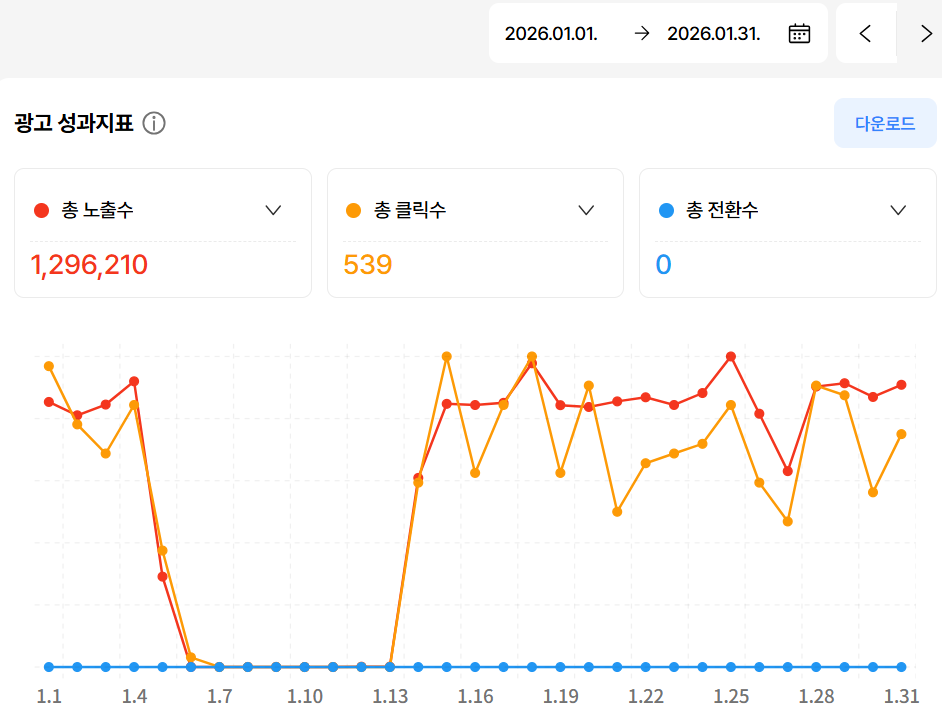Select the 1,296,210 impressions value

tap(89, 264)
